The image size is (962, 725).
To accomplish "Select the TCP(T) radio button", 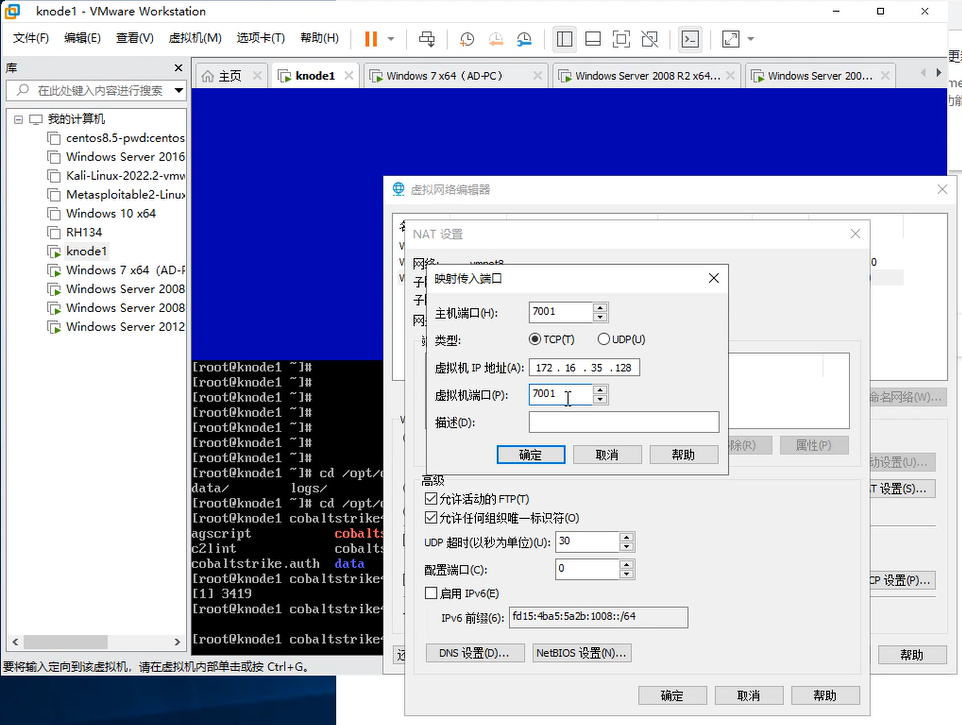I will click(x=534, y=339).
